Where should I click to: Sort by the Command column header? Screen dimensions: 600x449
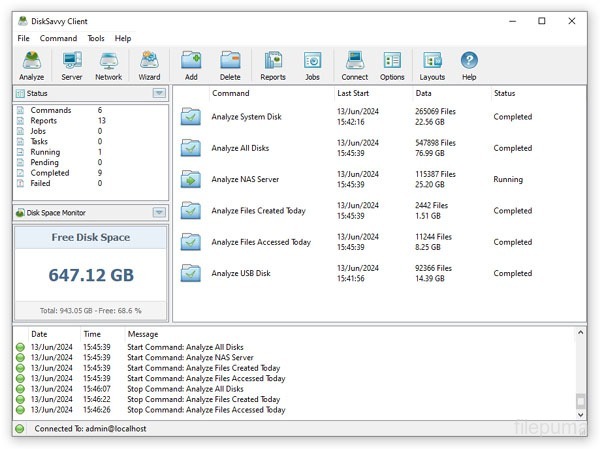click(x=231, y=93)
